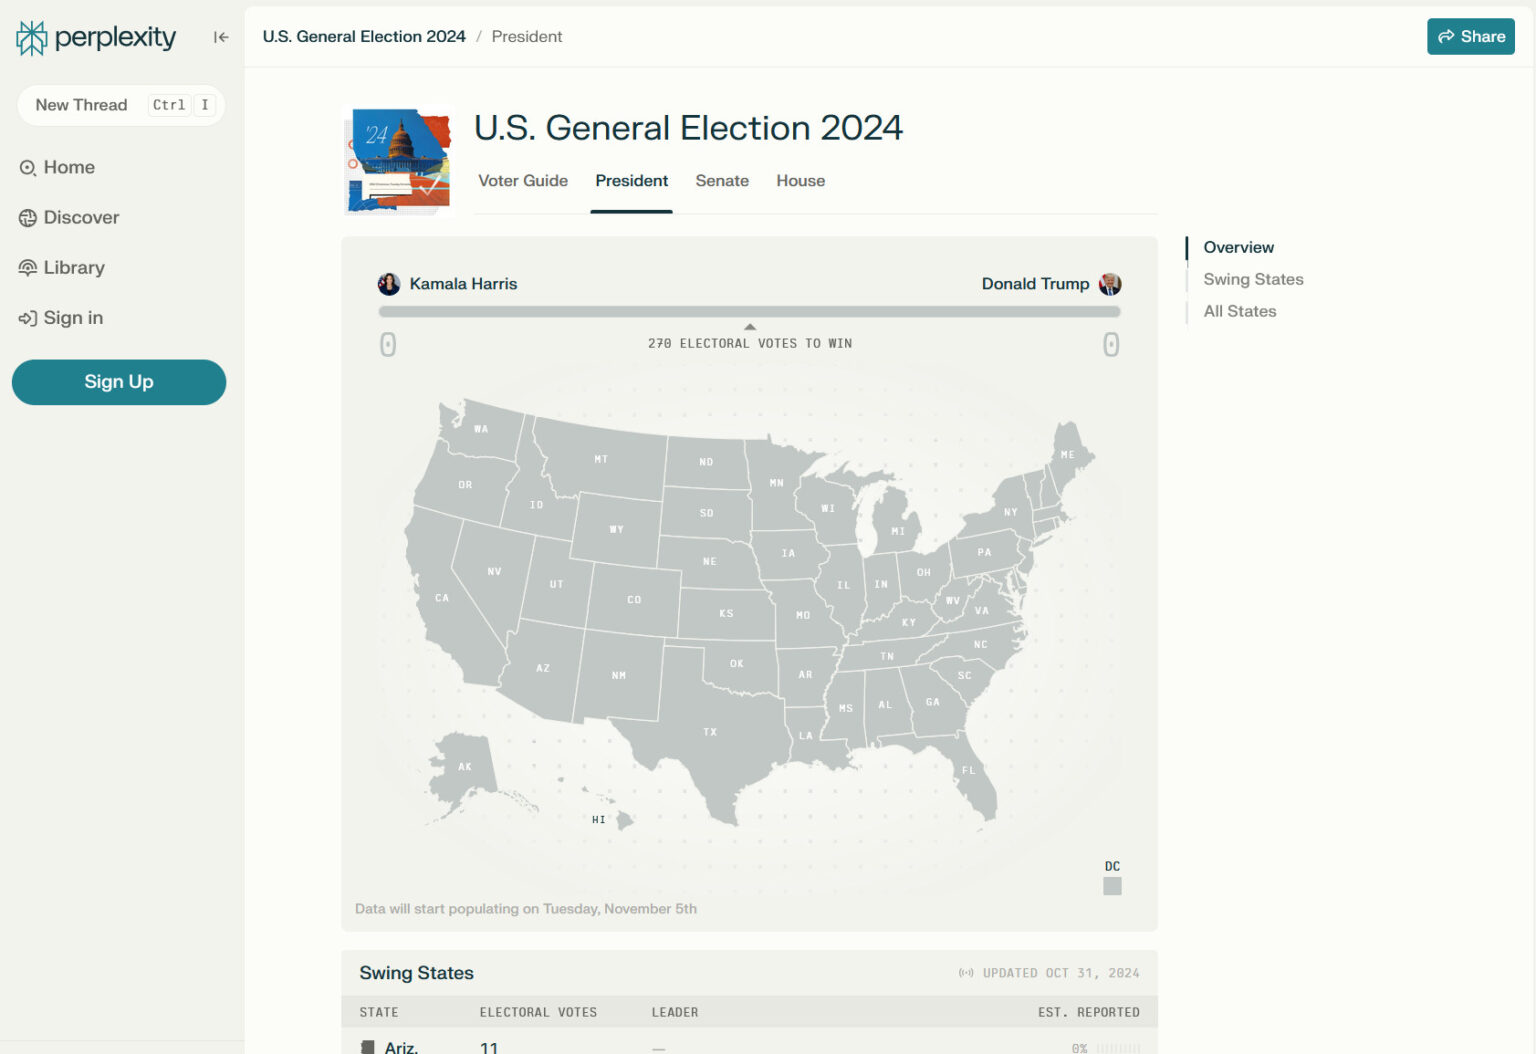This screenshot has width=1536, height=1054.
Task: Click the electoral votes progress bar
Action: click(749, 311)
